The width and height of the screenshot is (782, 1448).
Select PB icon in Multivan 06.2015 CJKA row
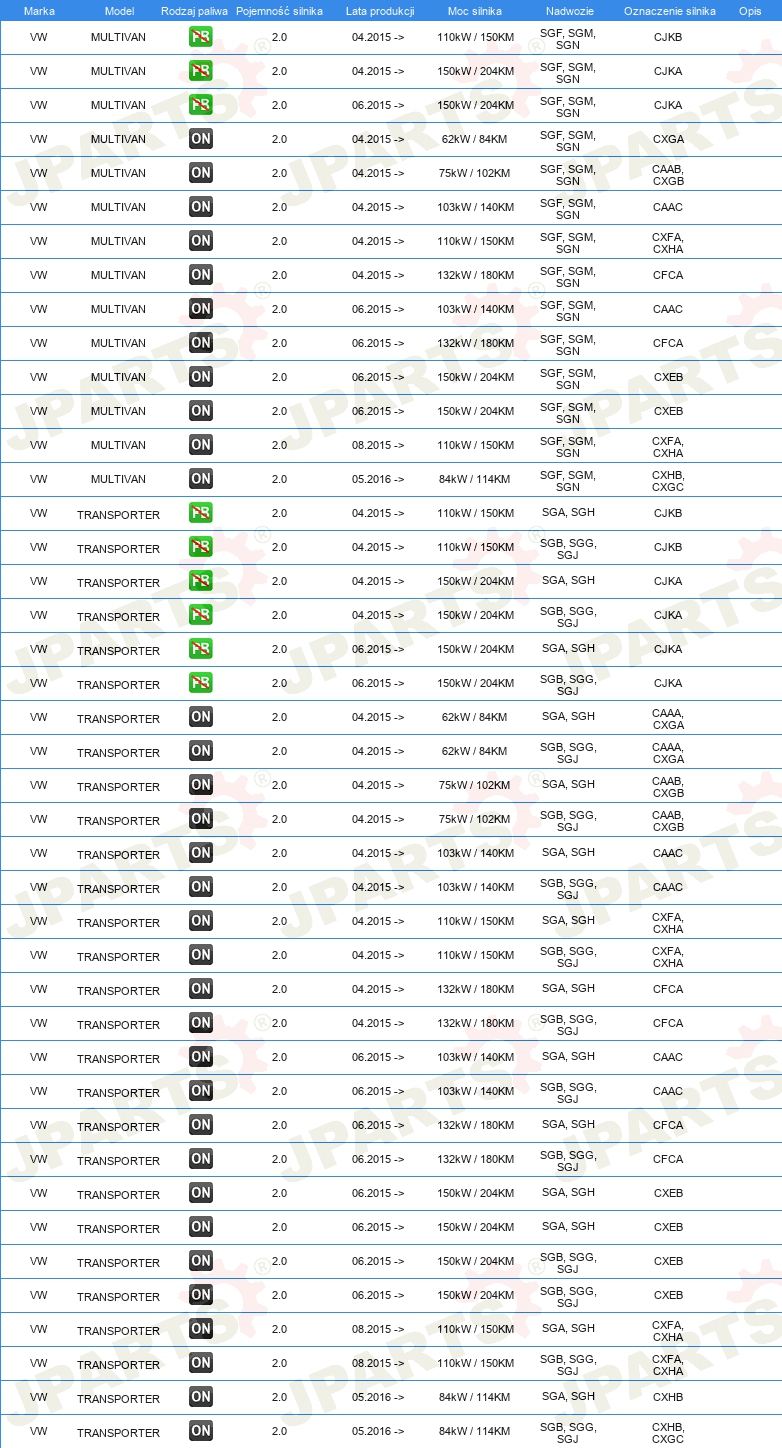pyautogui.click(x=200, y=106)
